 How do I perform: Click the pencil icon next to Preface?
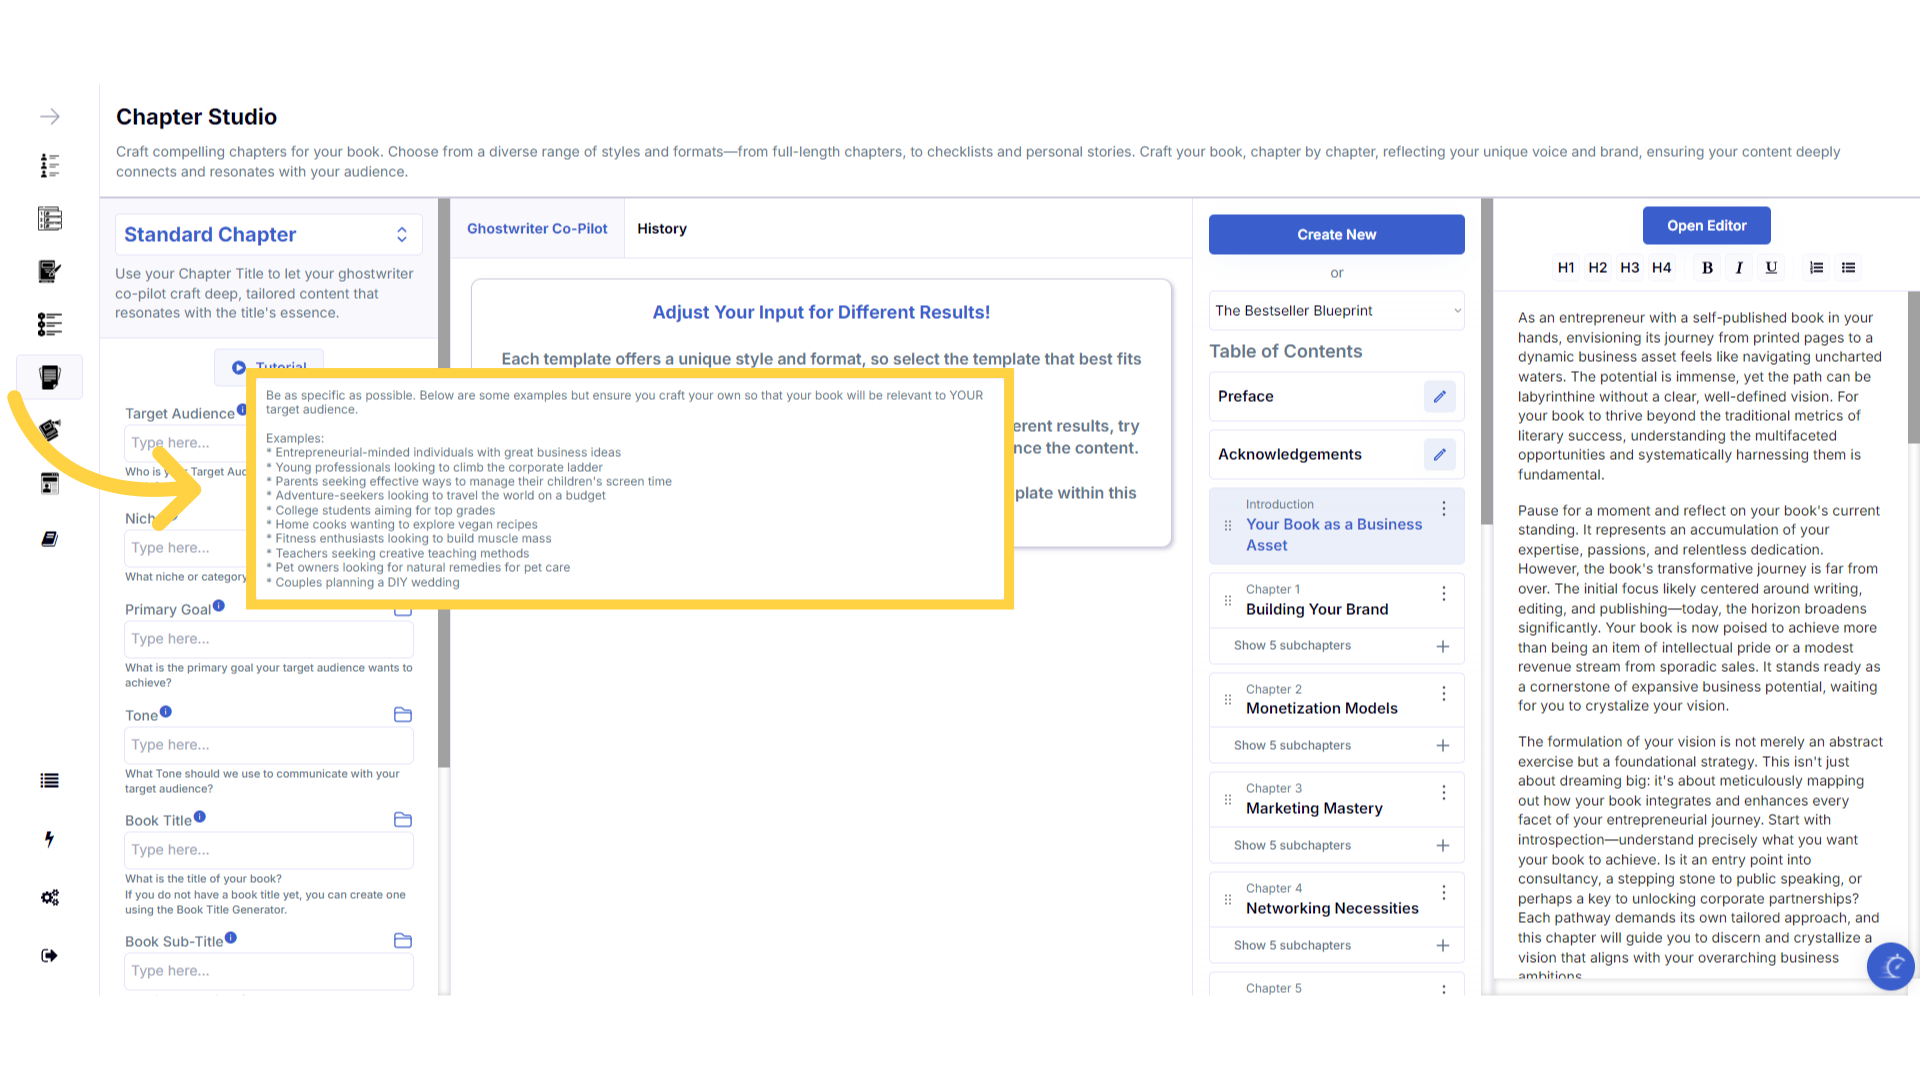pos(1439,396)
